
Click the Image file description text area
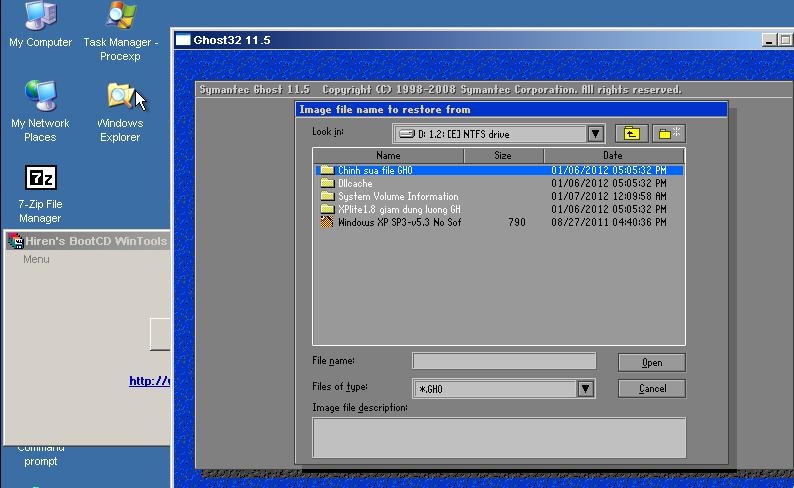click(x=499, y=438)
